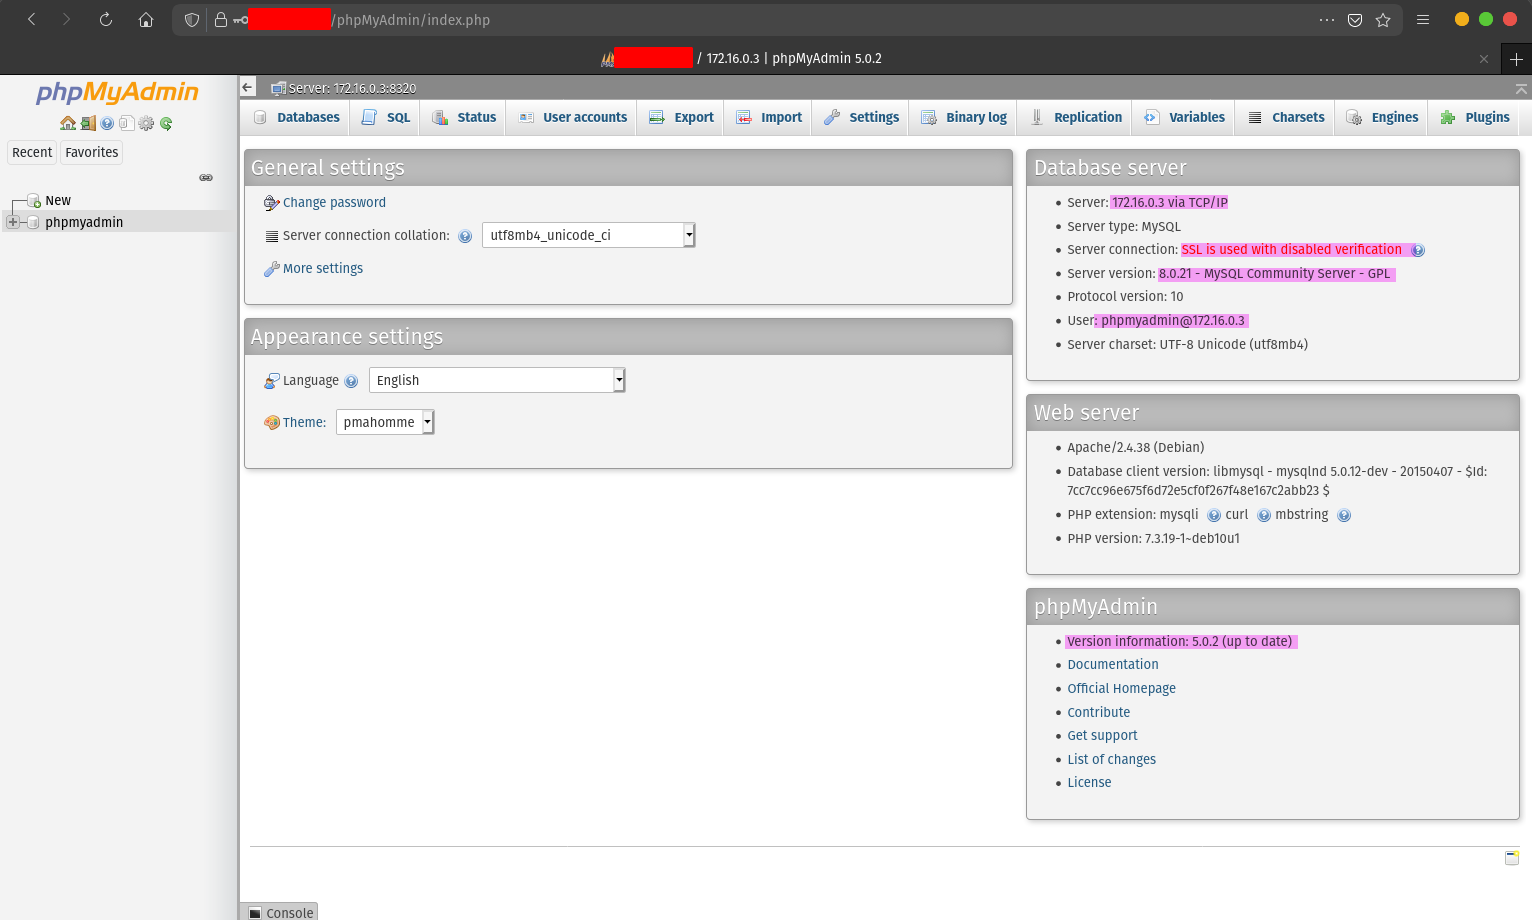Image resolution: width=1532 pixels, height=920 pixels.
Task: Open the Charsets tab
Action: (x=1286, y=117)
